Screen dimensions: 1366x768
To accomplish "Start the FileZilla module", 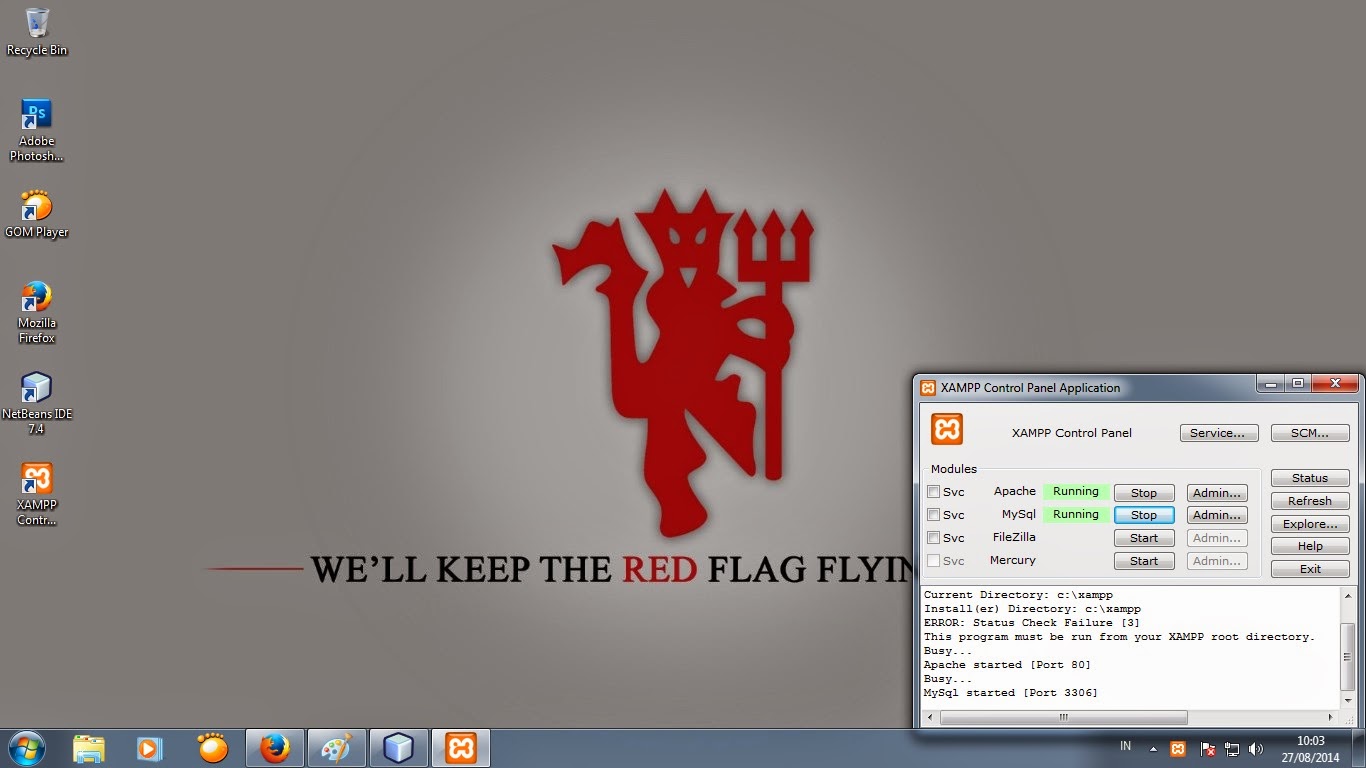I will tap(1144, 538).
